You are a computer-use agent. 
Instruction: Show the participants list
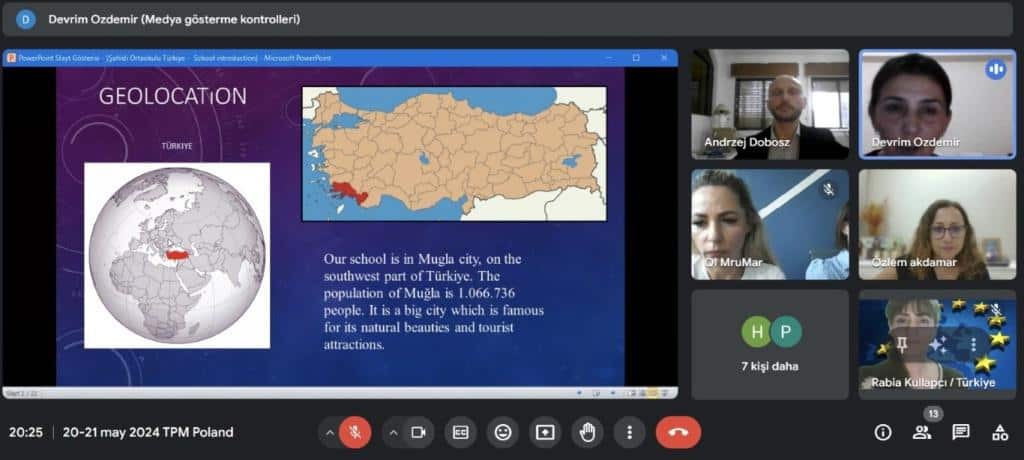click(921, 432)
